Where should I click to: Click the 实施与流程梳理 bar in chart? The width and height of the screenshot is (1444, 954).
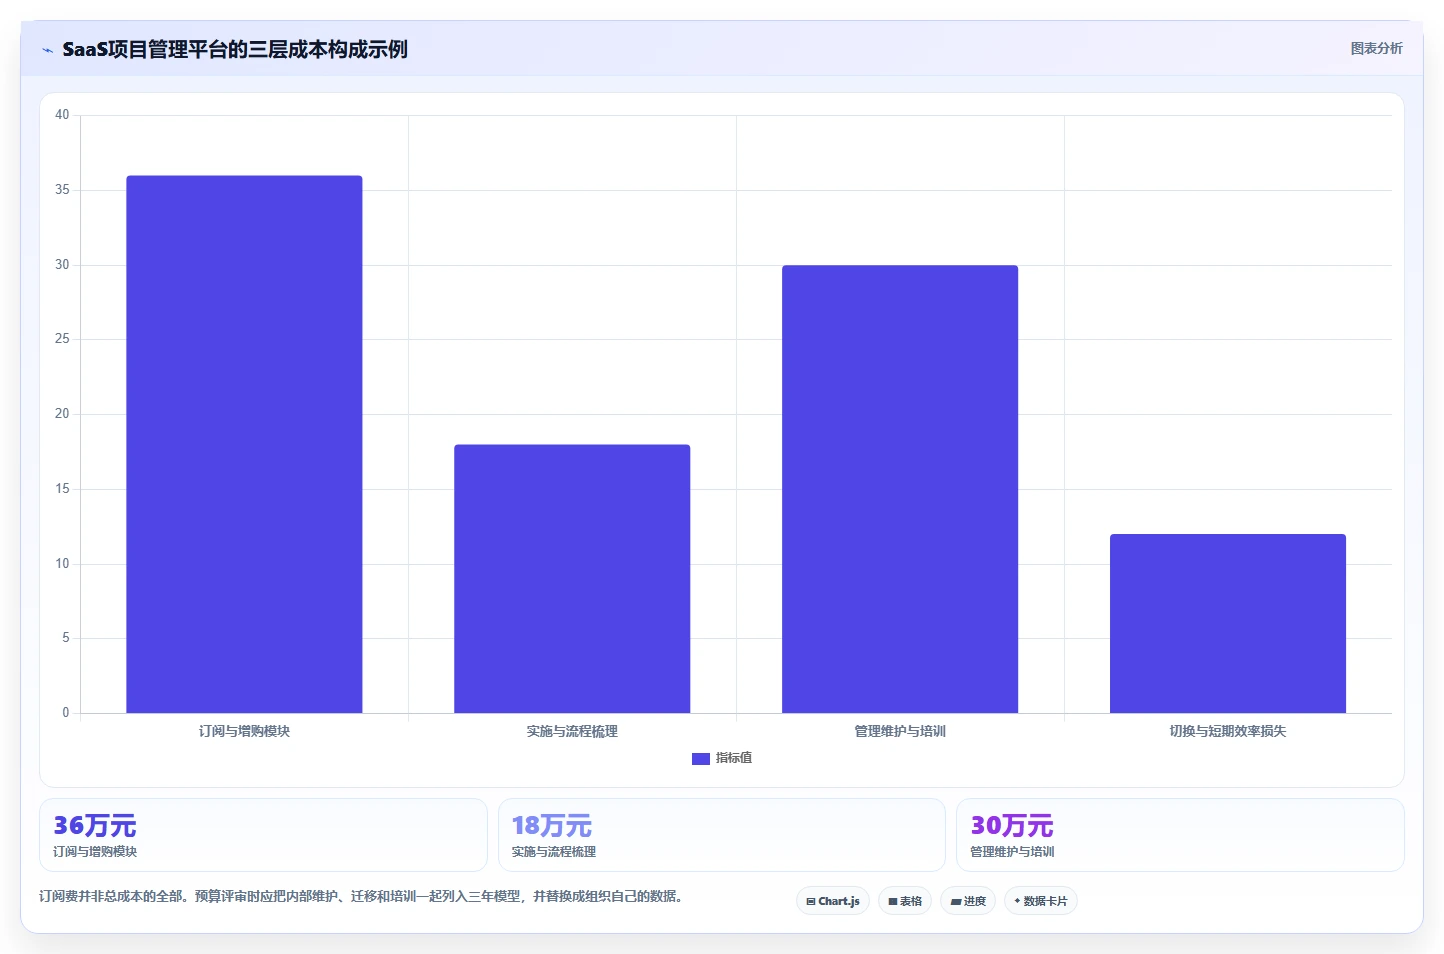(572, 579)
